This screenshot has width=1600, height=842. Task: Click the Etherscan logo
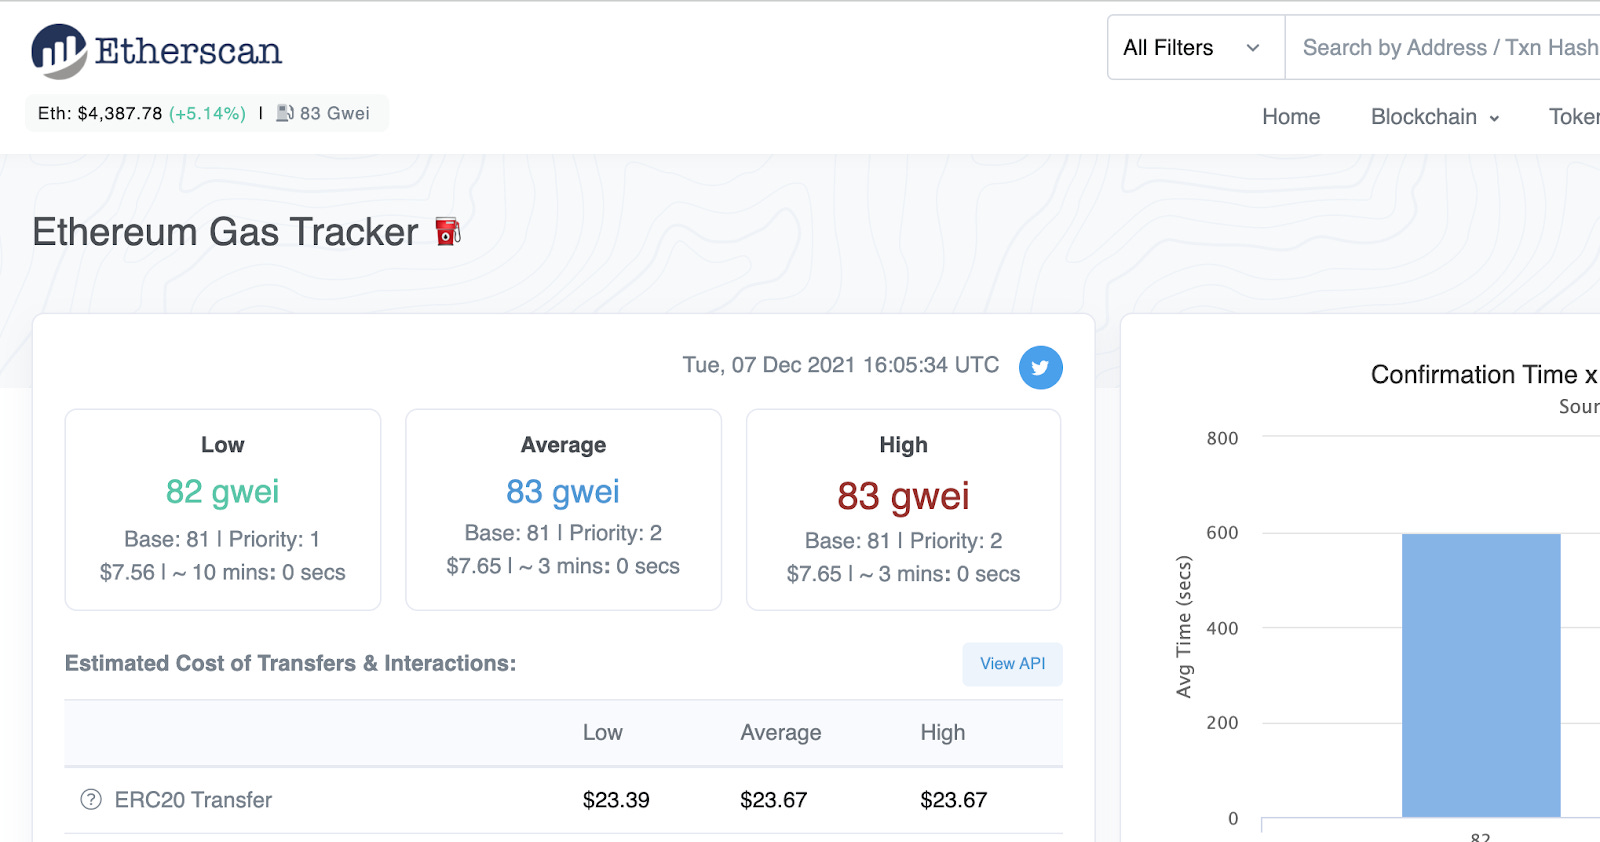tap(157, 51)
